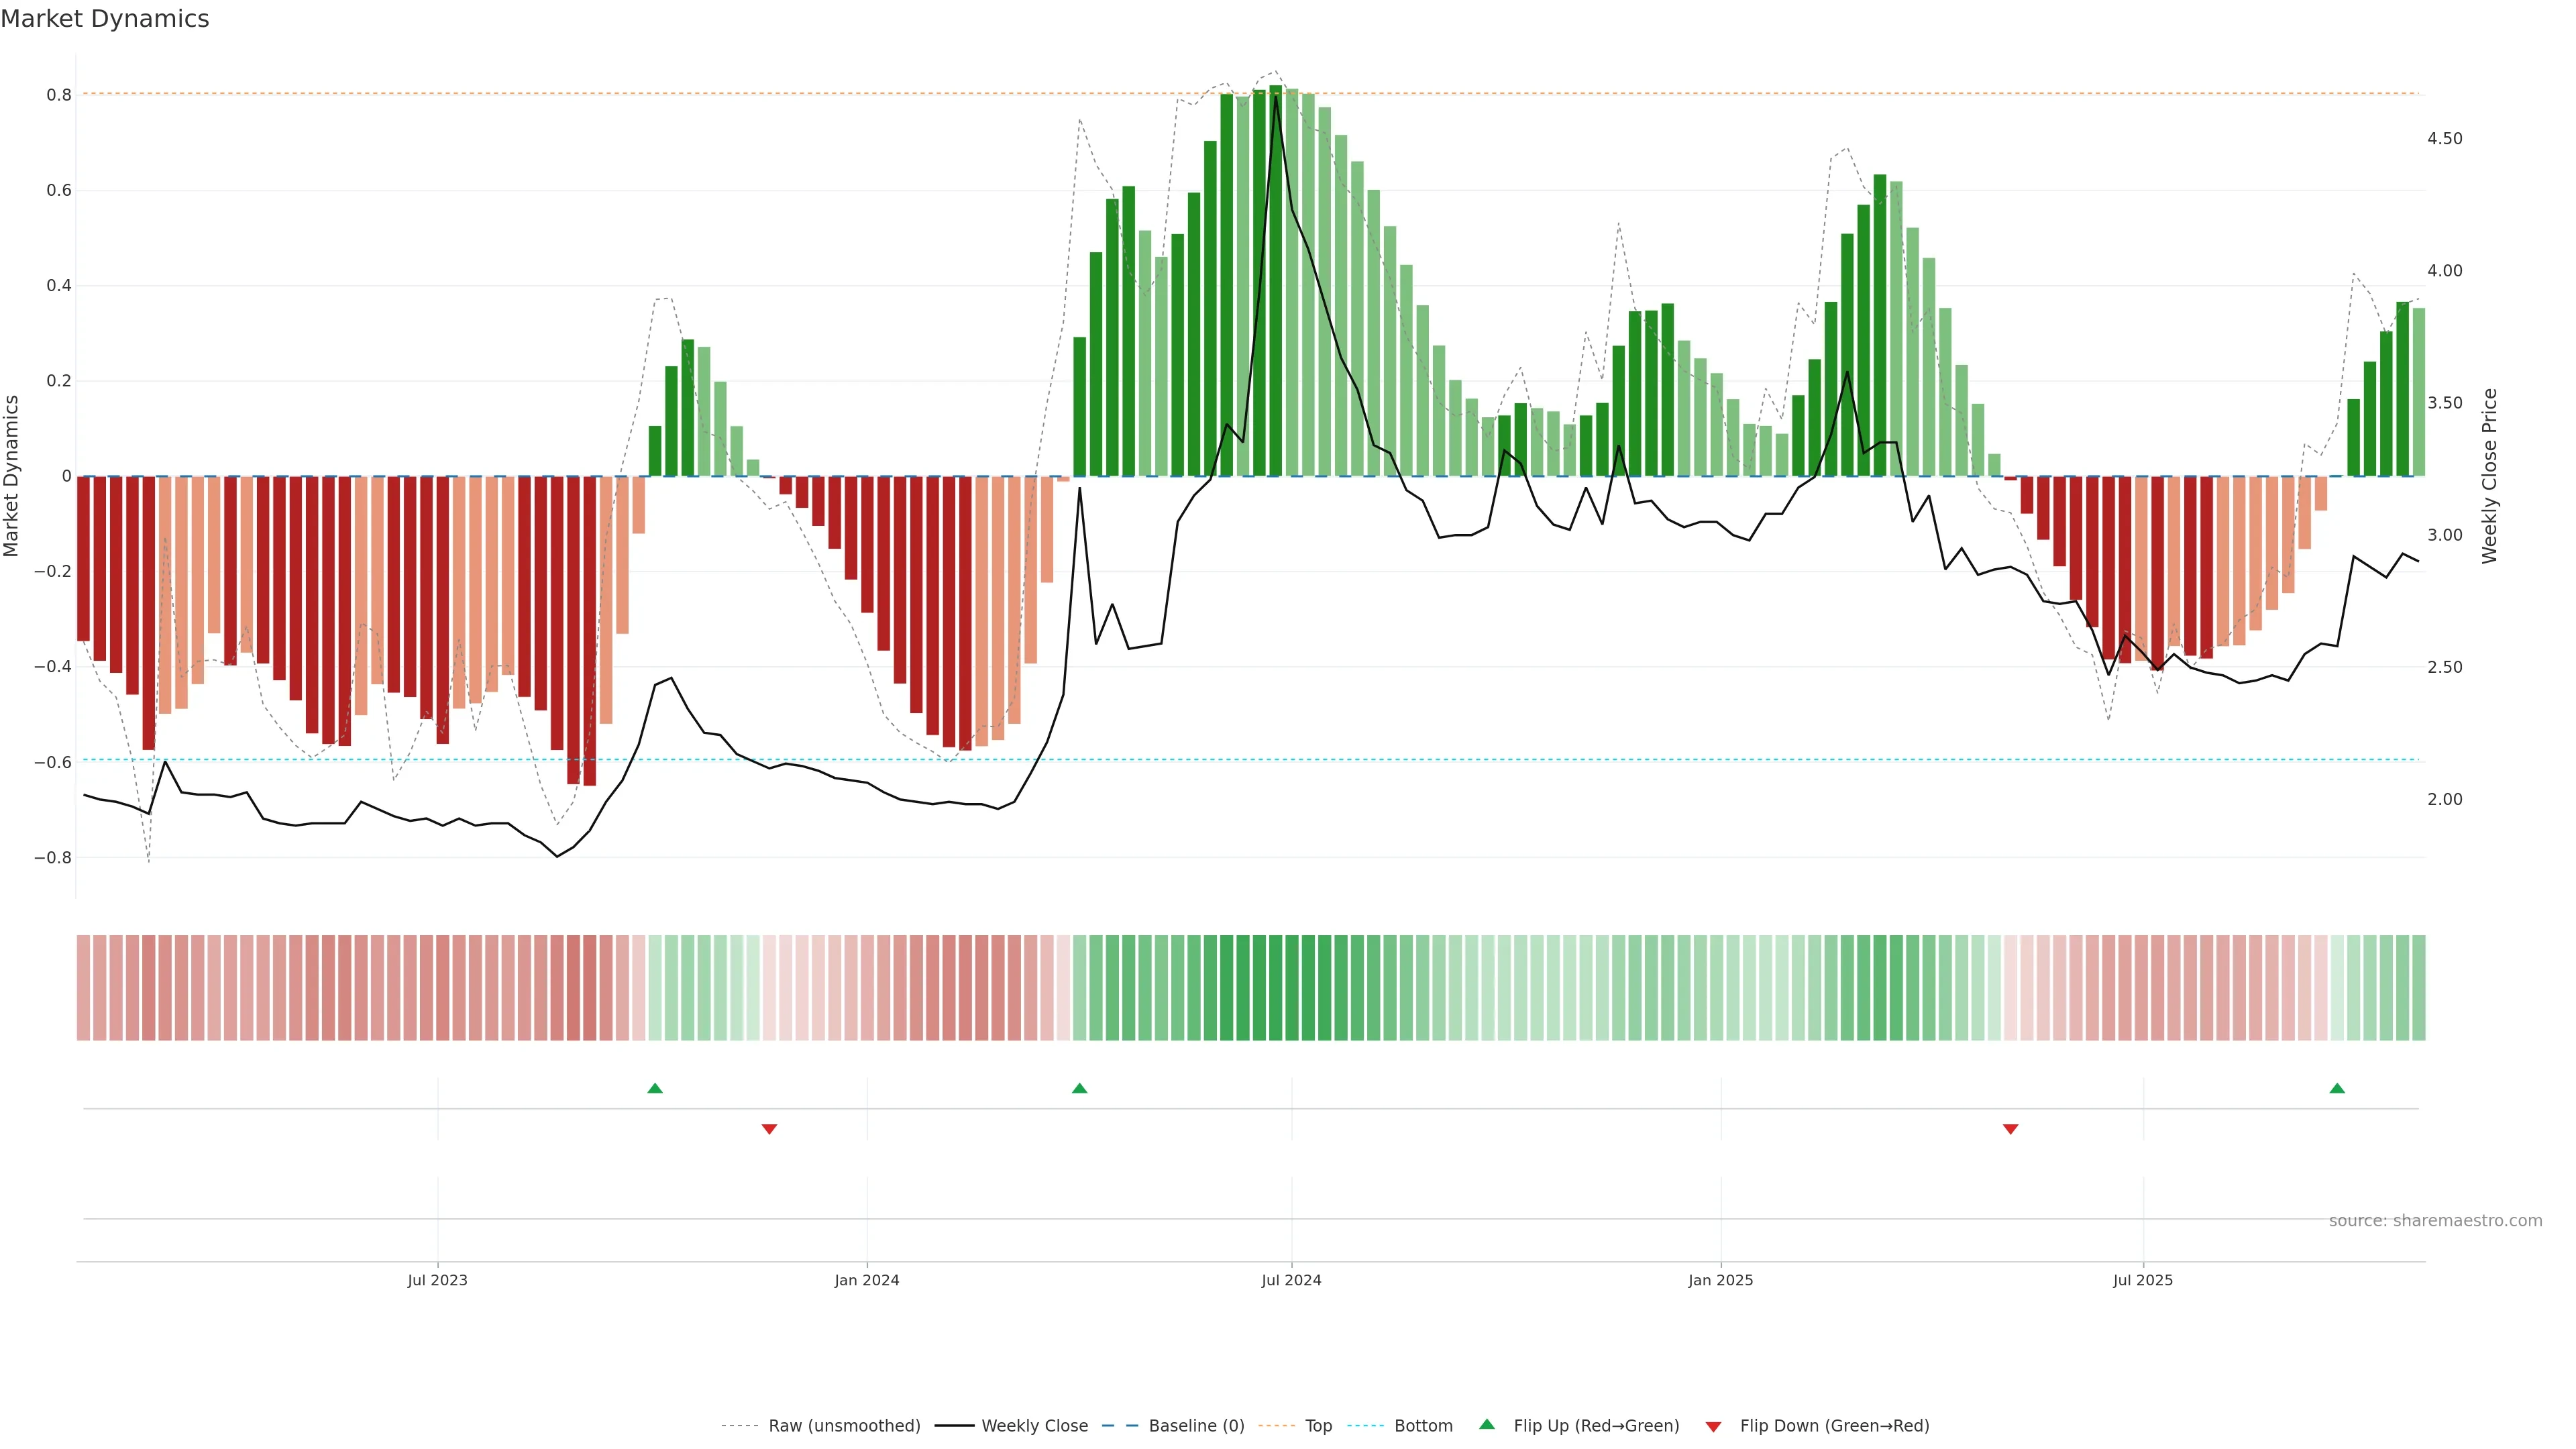Click the first green Flip Up triangle marker
This screenshot has height=1449, width=2576.
(655, 1088)
